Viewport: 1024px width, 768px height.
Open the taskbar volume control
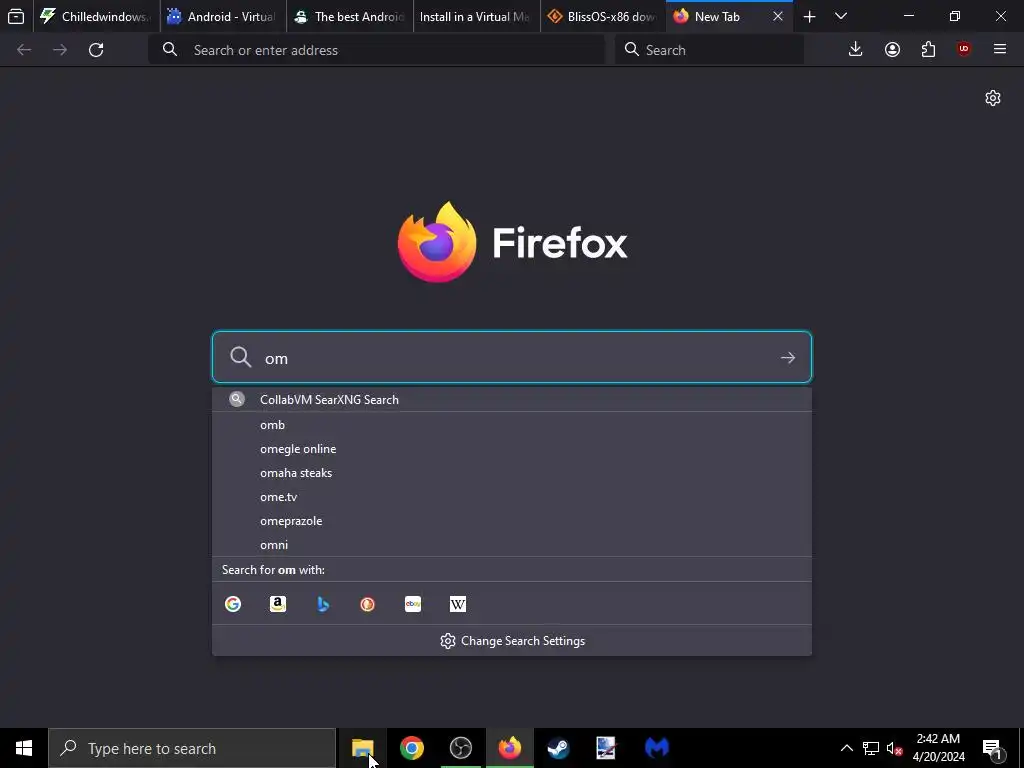894,748
